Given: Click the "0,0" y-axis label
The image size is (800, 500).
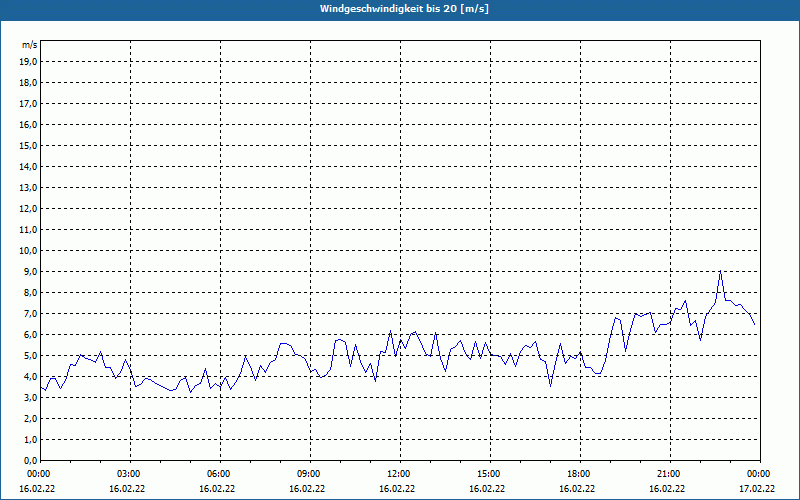Looking at the screenshot, I should coord(31,461).
